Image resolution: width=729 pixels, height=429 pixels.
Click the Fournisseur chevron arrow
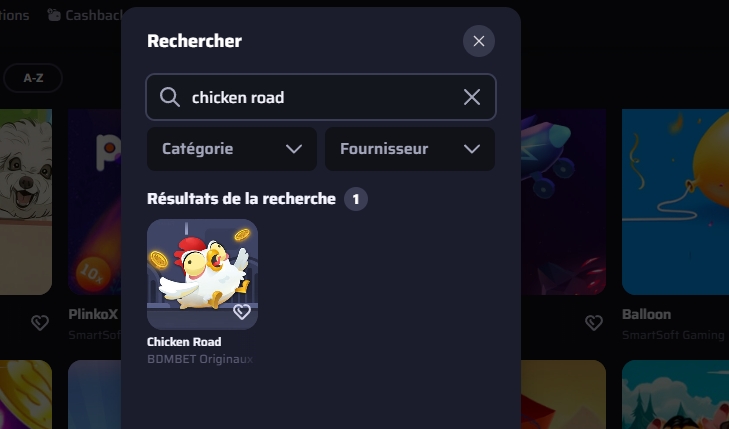471,149
